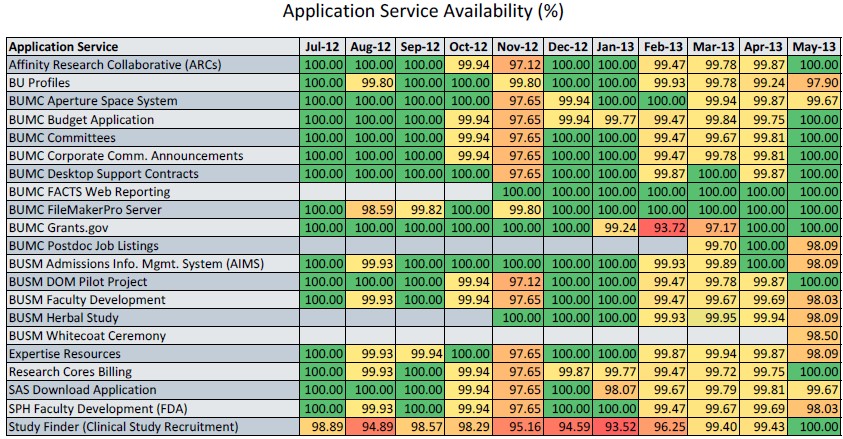Viewport: 843px width, 439px height.
Task: Select the 98.57 cell in Study Finder row
Action: [420, 427]
